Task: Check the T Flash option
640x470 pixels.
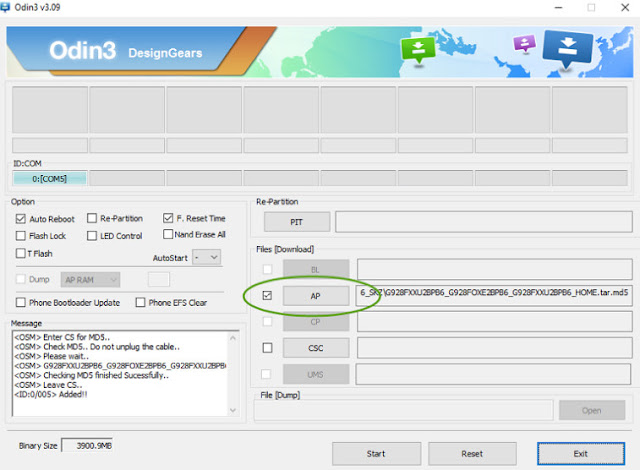Action: pyautogui.click(x=20, y=253)
